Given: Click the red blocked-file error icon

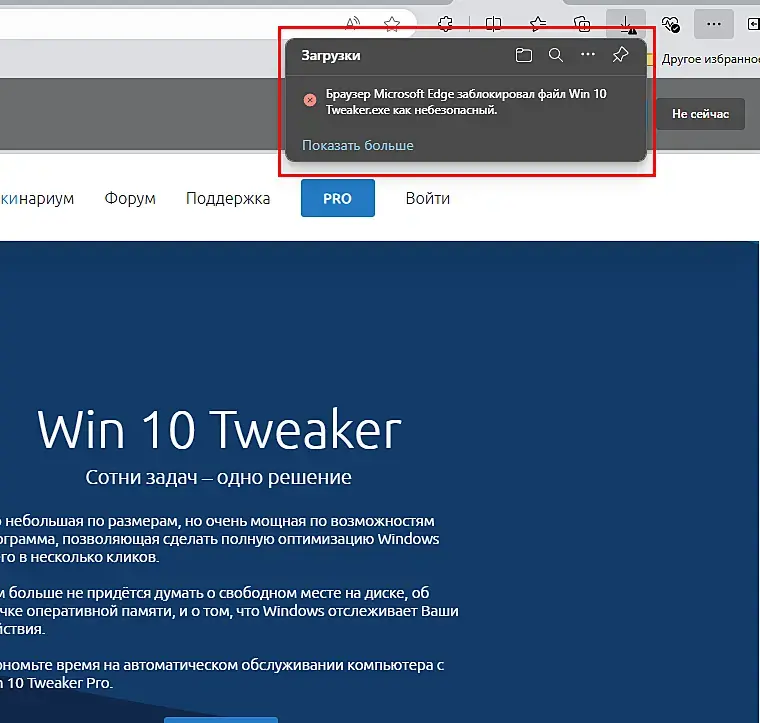Looking at the screenshot, I should click(310, 100).
